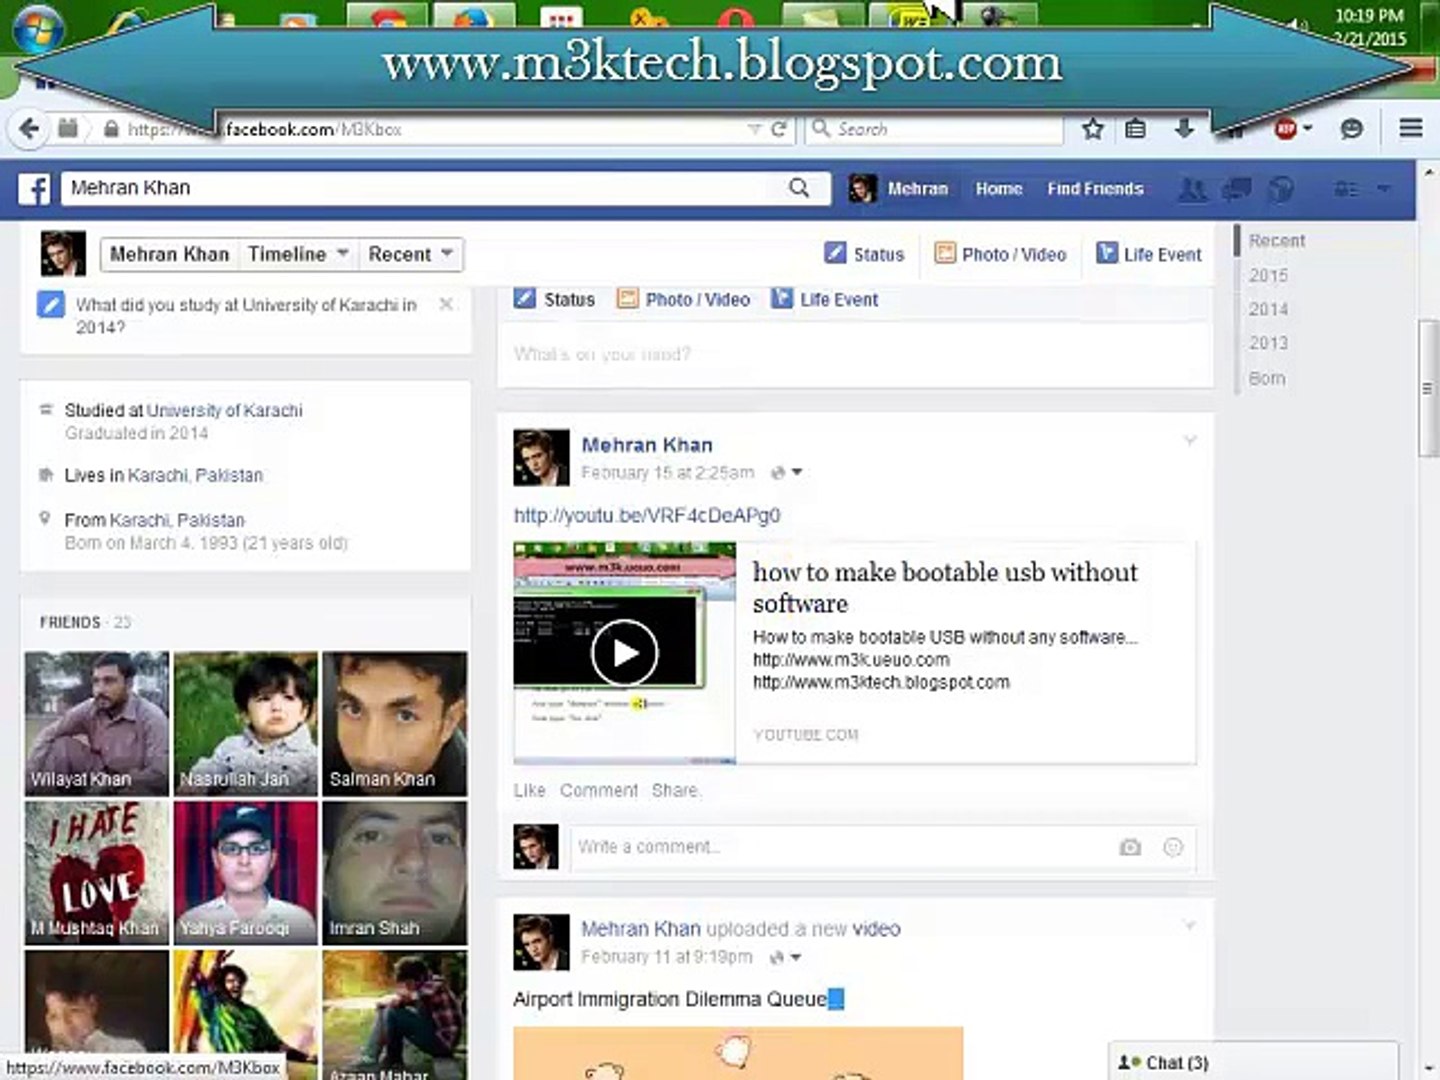This screenshot has width=1440, height=1080.
Task: Click the chat bubble toolbar icon
Action: (x=1351, y=128)
